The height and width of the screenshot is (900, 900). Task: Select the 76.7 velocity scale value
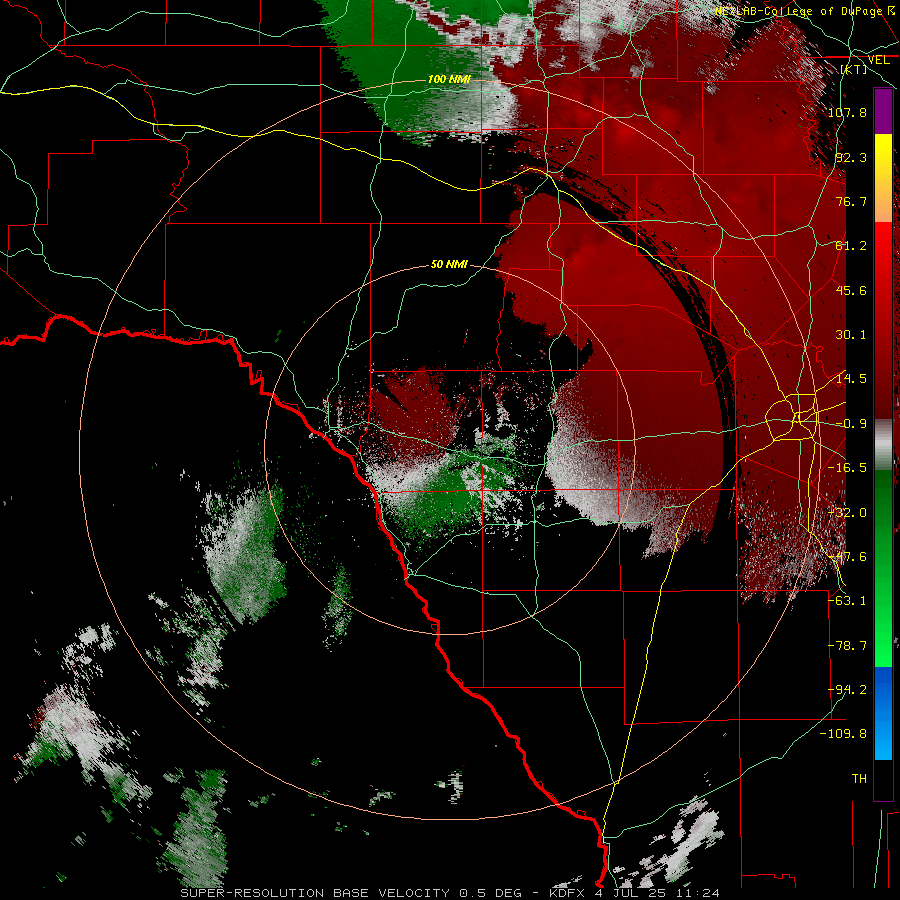[x=851, y=201]
